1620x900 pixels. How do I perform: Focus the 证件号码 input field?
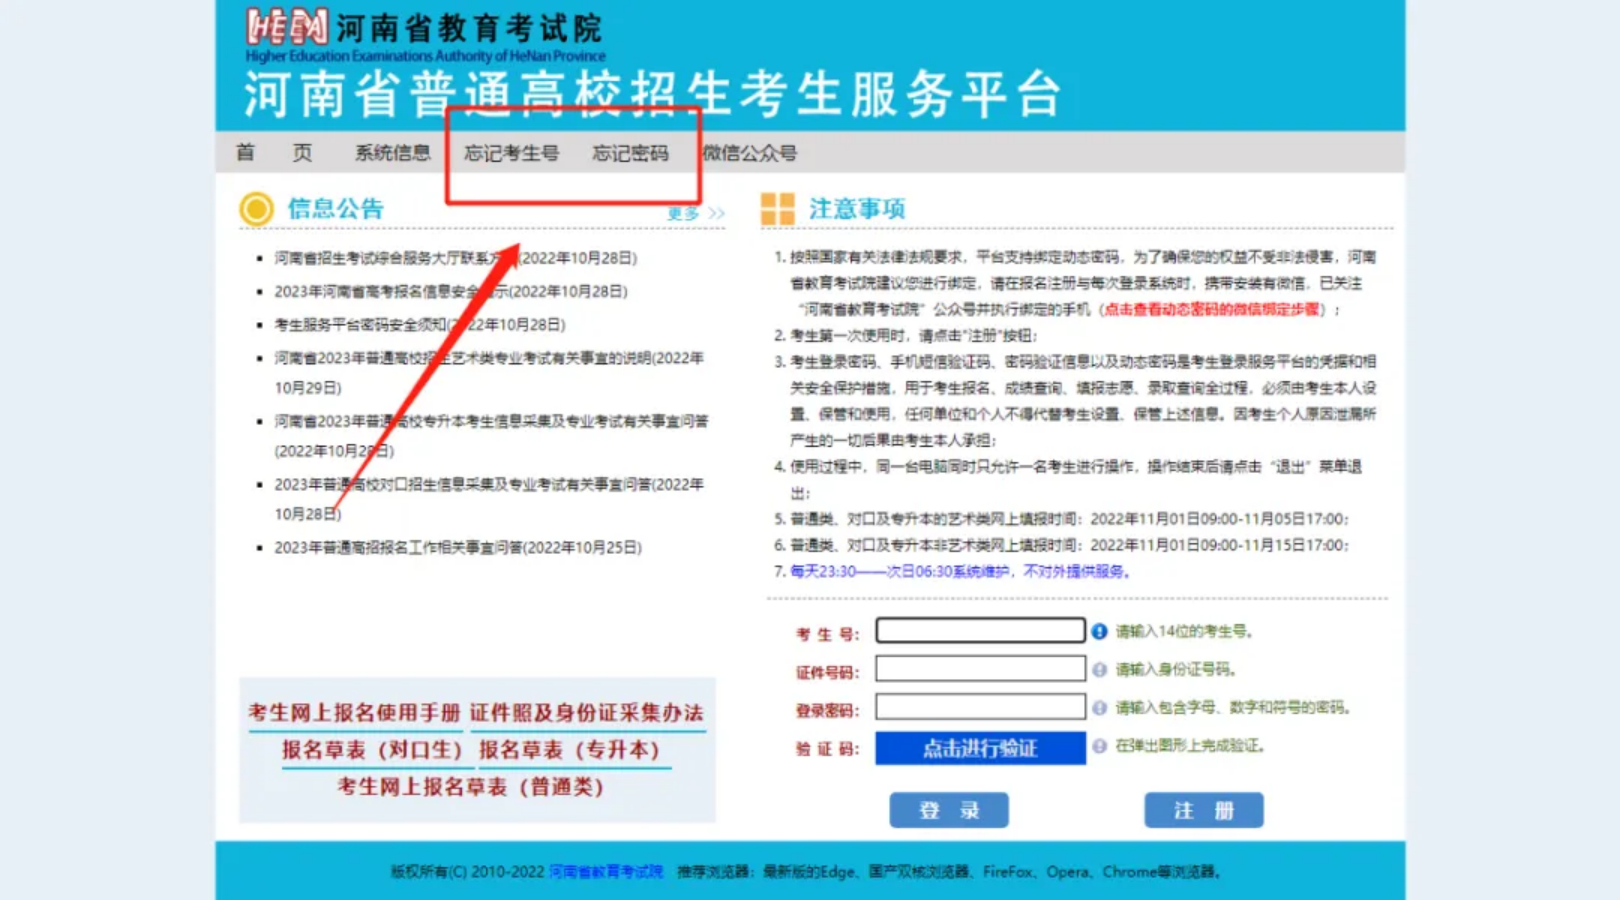click(x=980, y=668)
